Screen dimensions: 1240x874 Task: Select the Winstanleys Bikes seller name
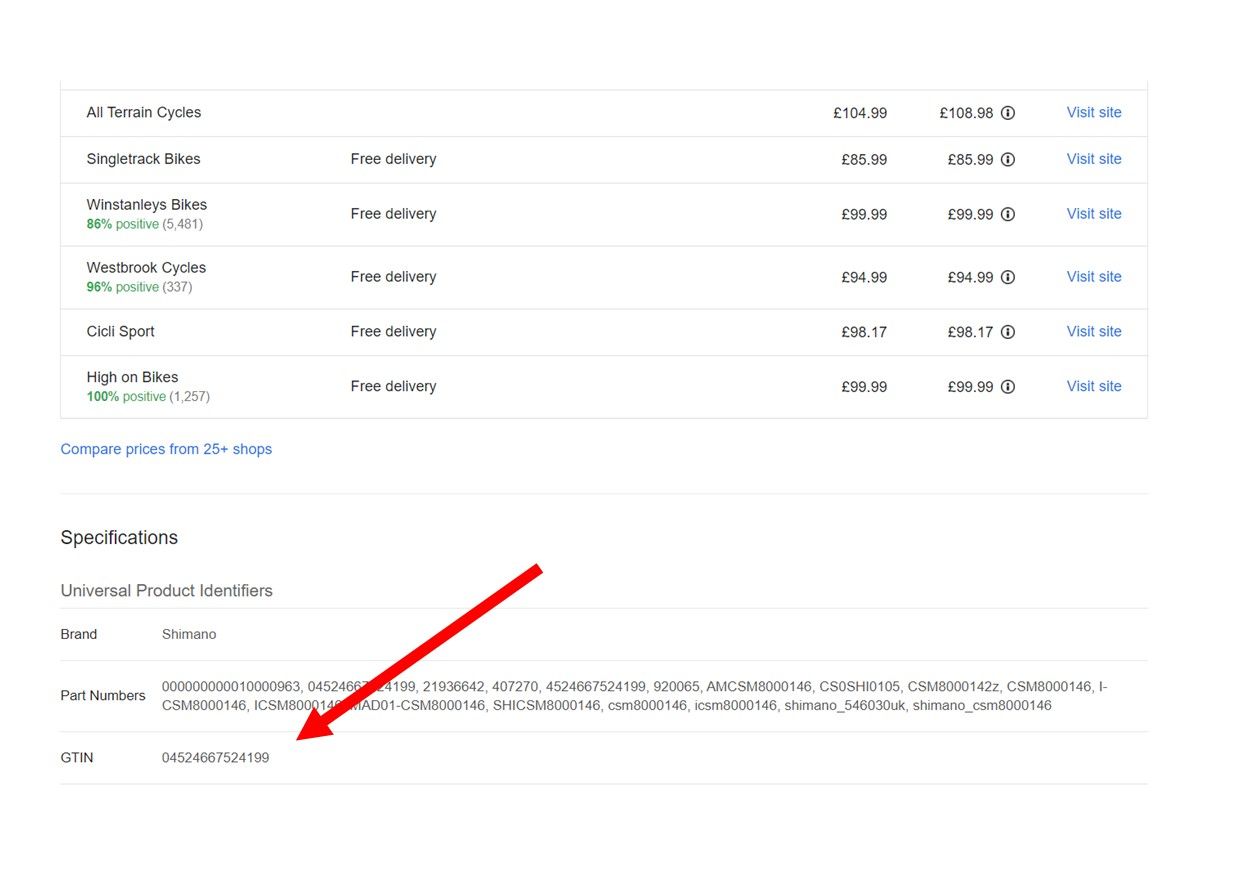(x=146, y=205)
